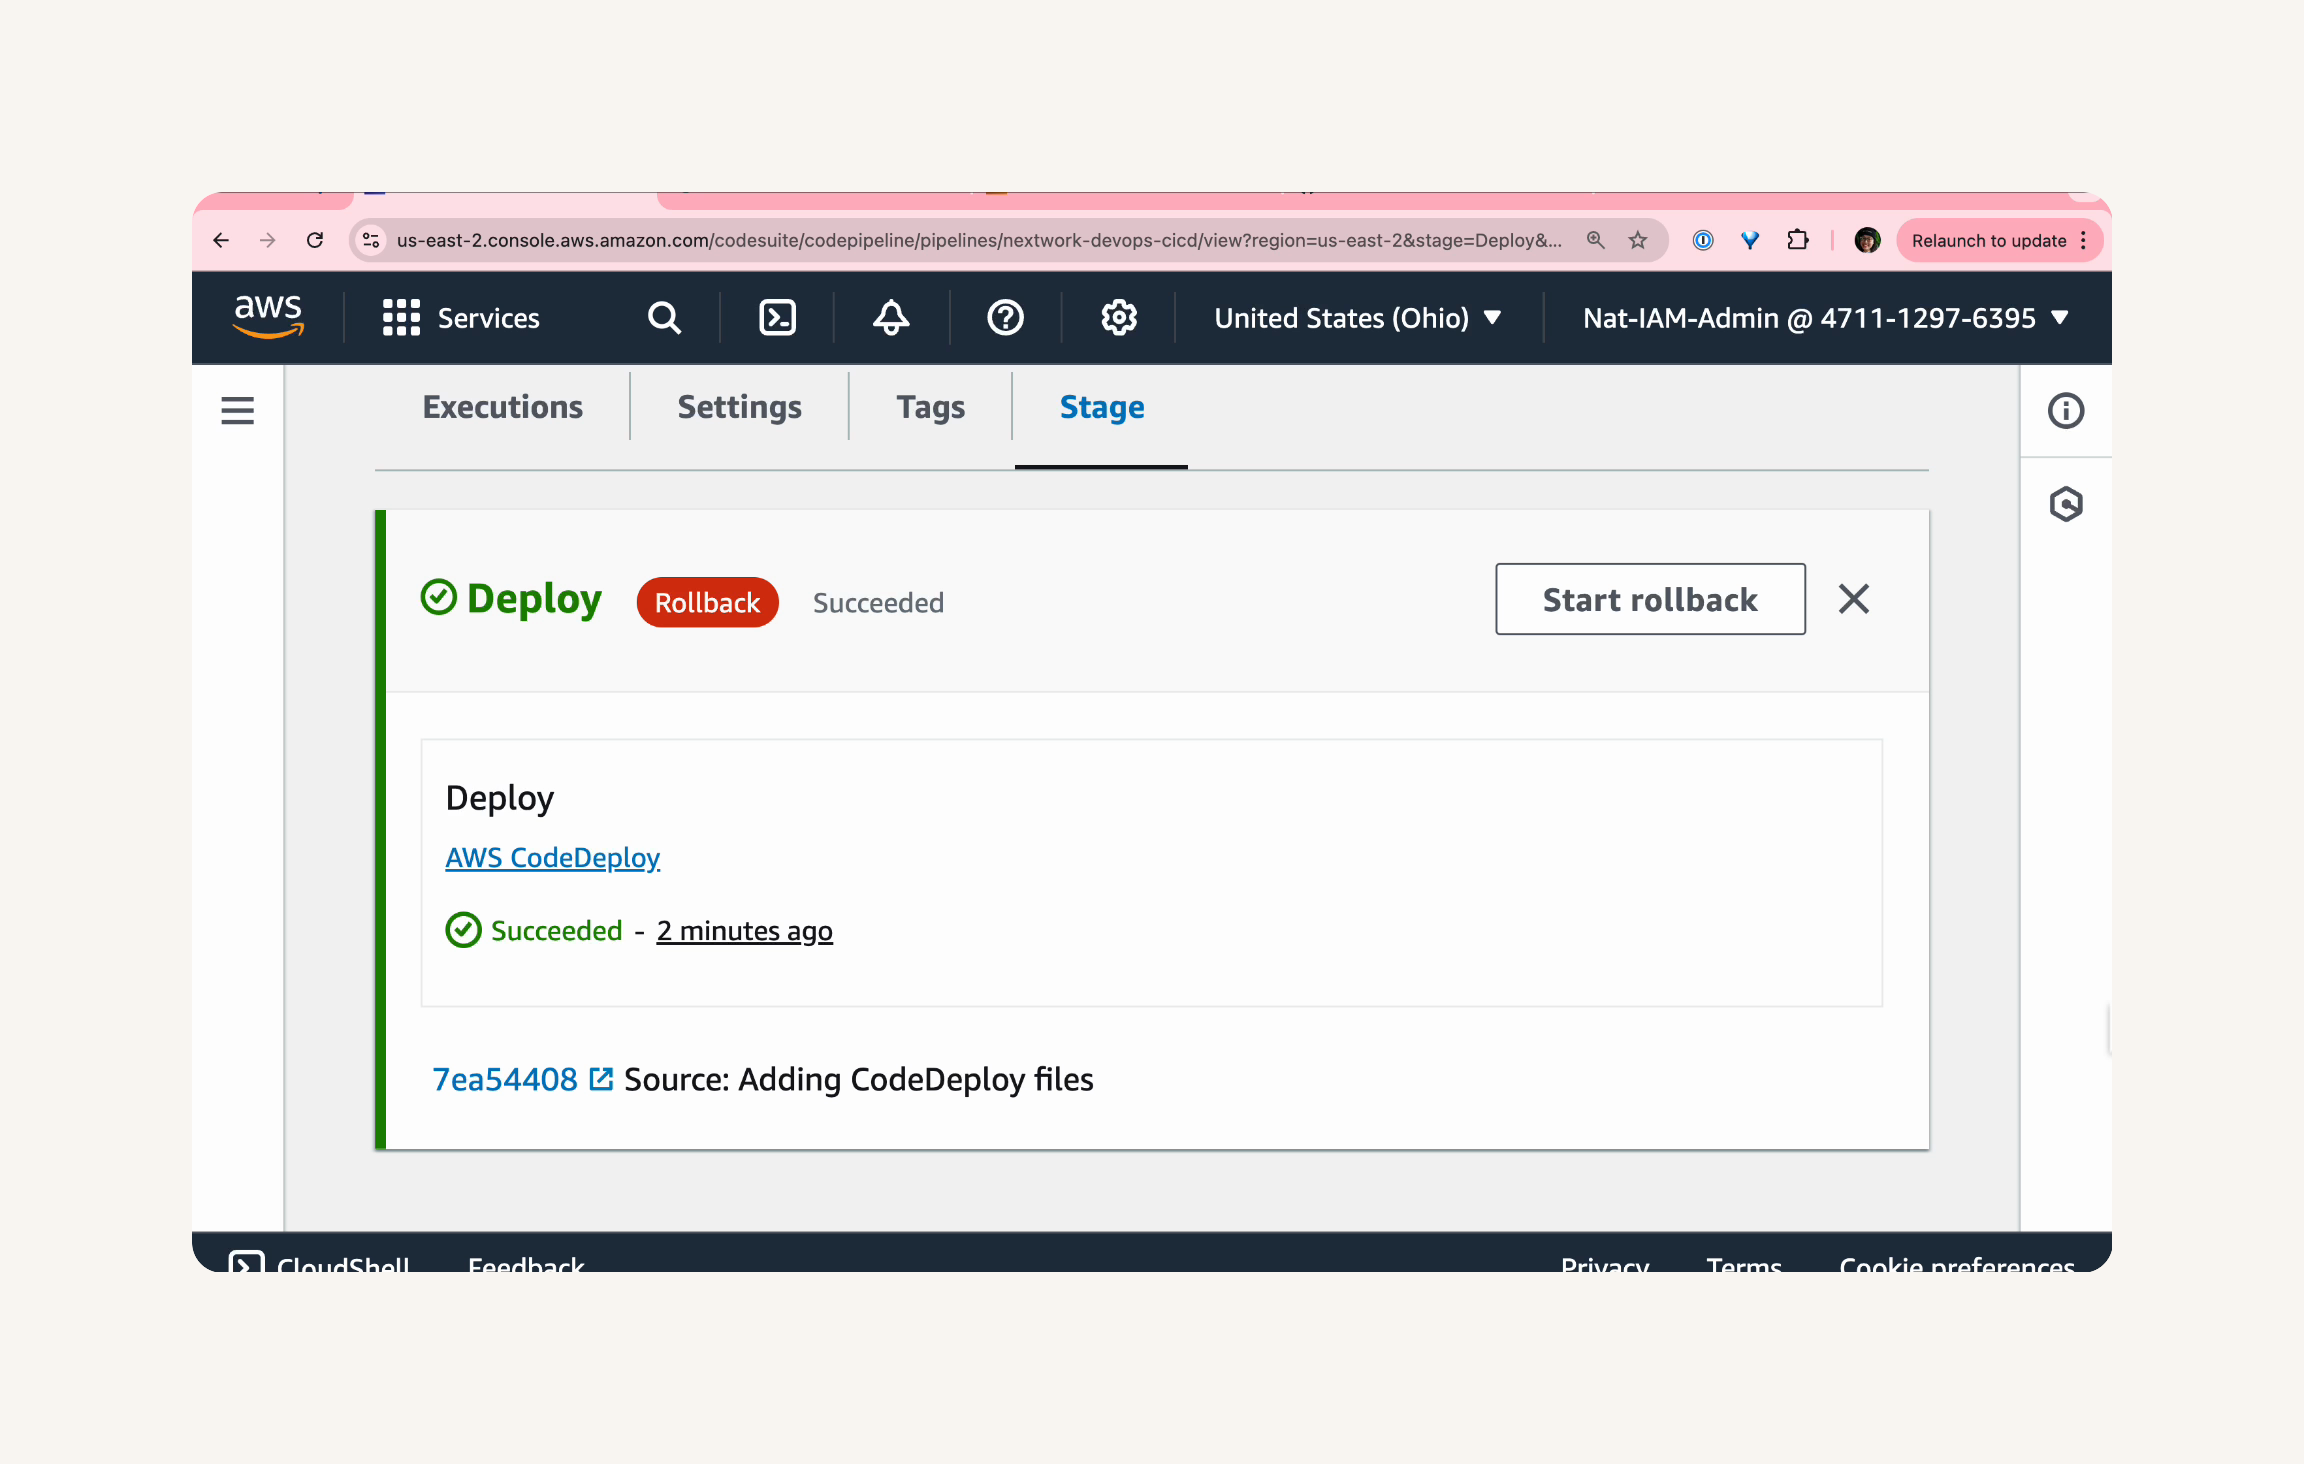Click the blue Y extension icon
Image resolution: width=2304 pixels, height=1464 pixels.
[1750, 240]
